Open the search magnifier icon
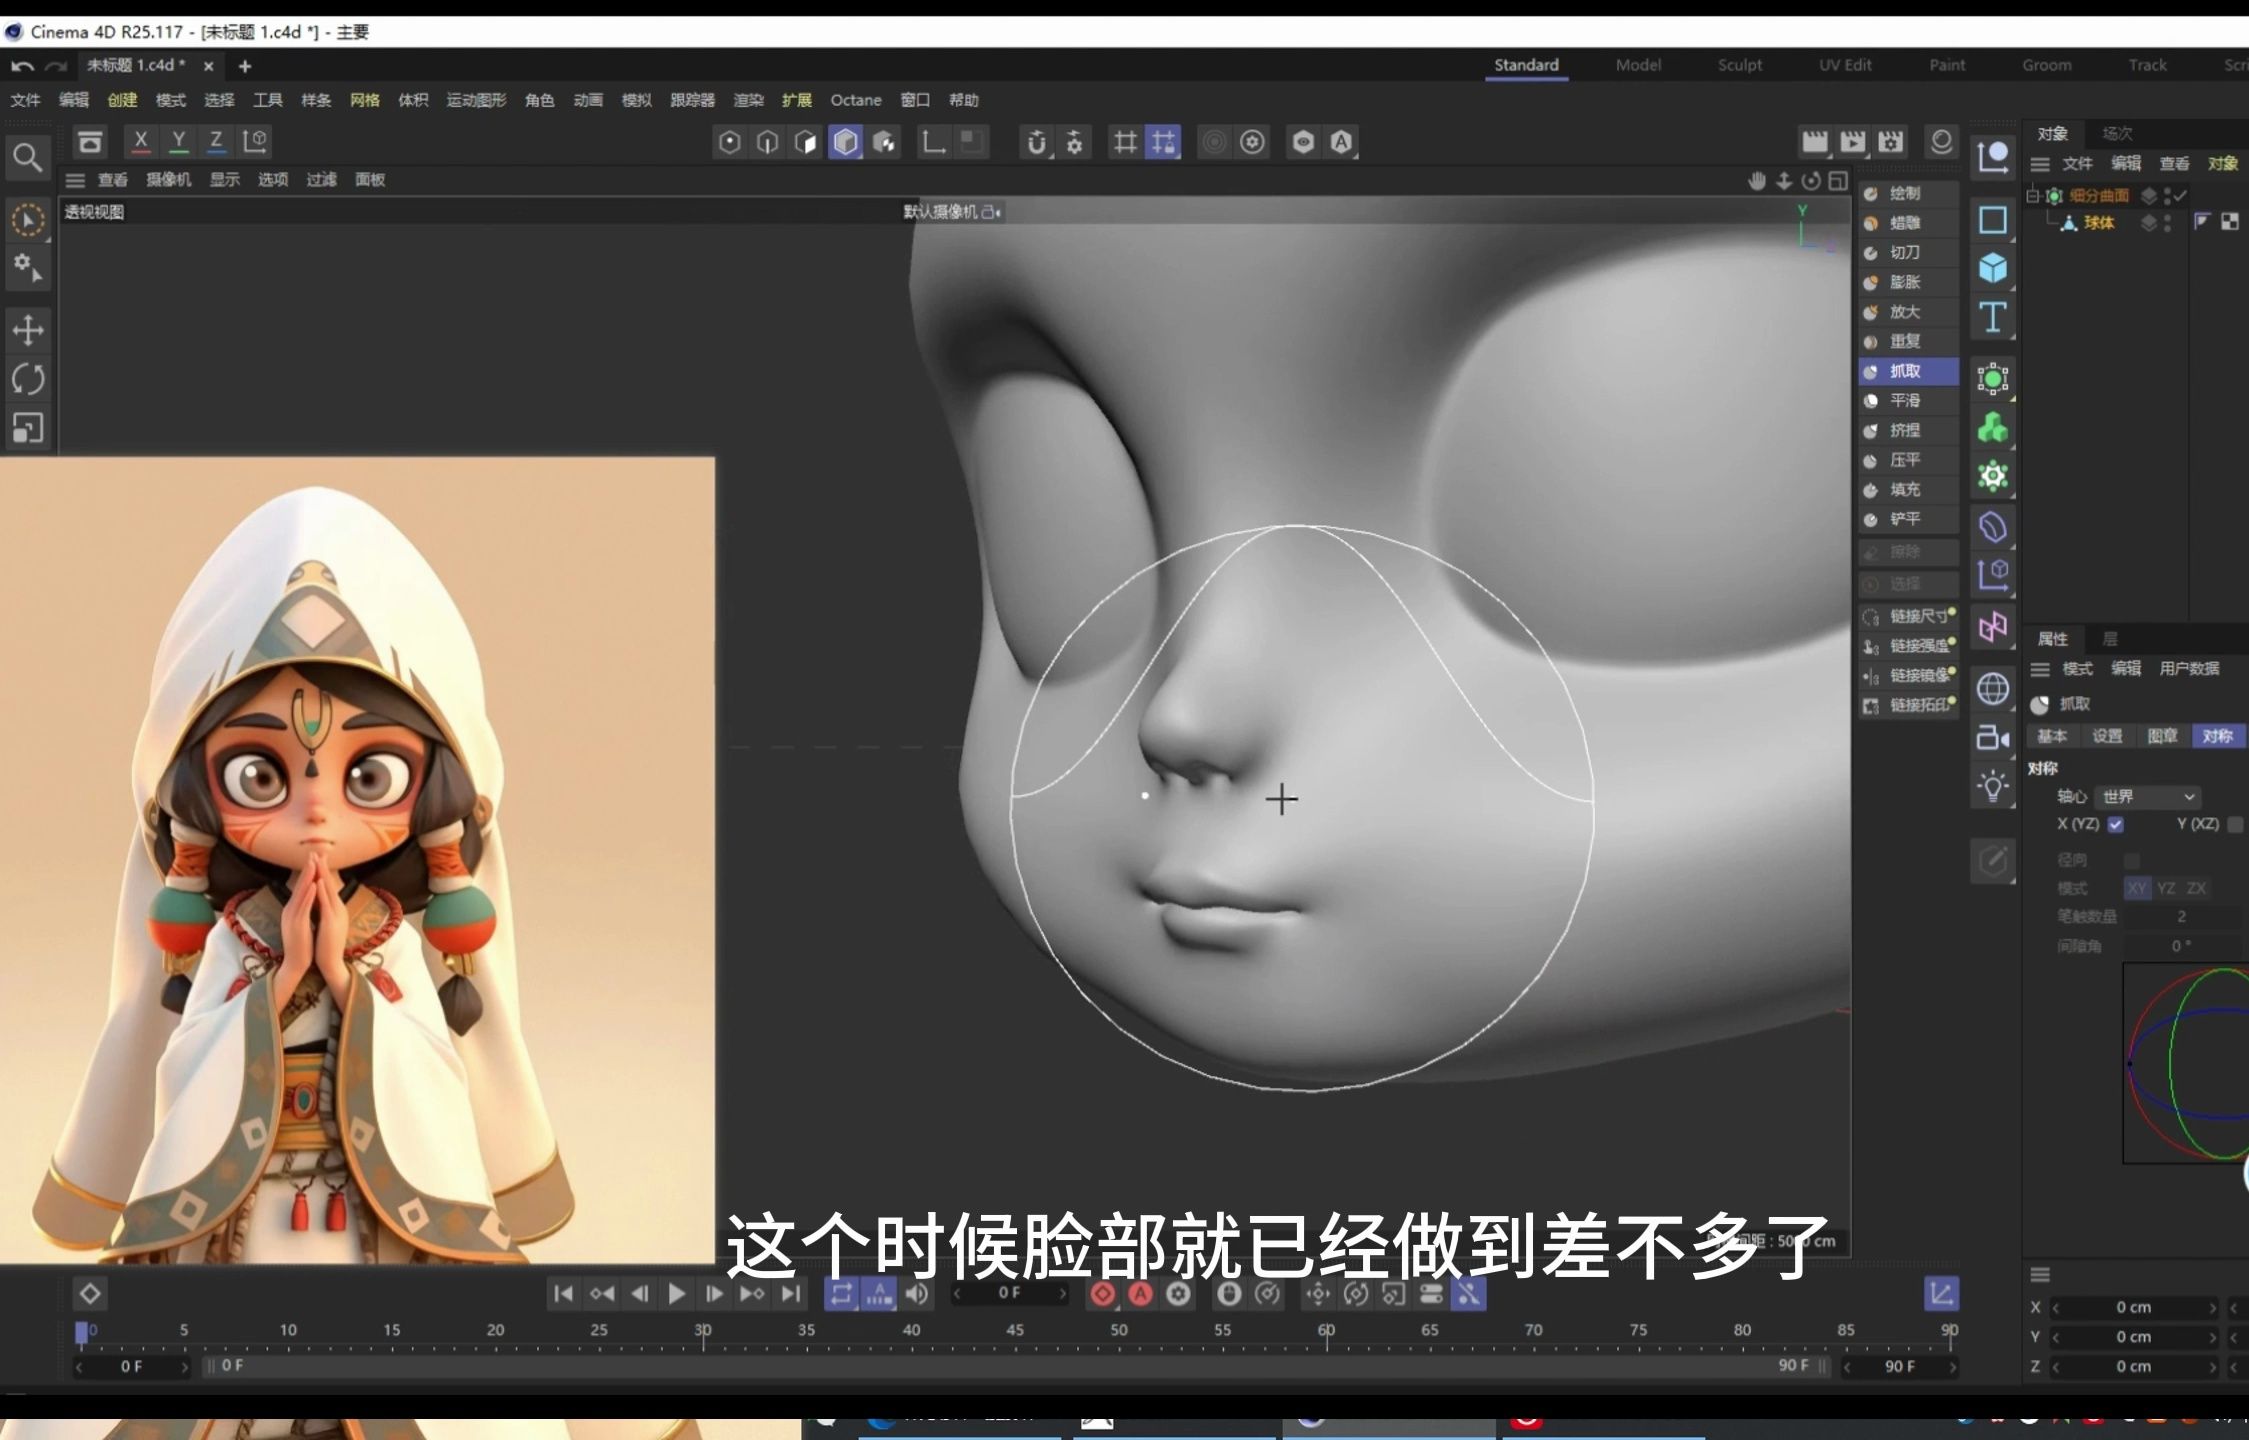2249x1440 pixels. [28, 157]
